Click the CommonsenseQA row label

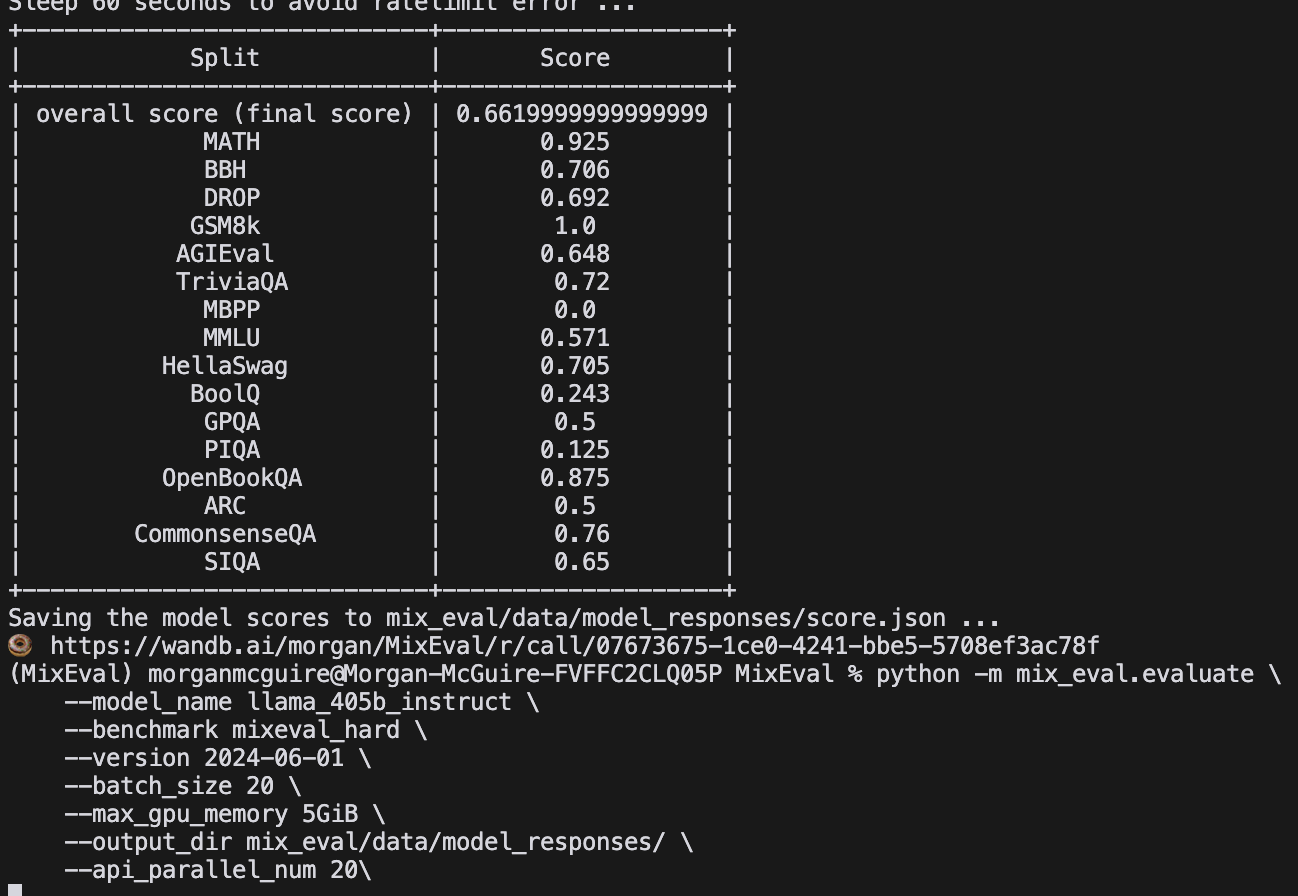click(225, 534)
